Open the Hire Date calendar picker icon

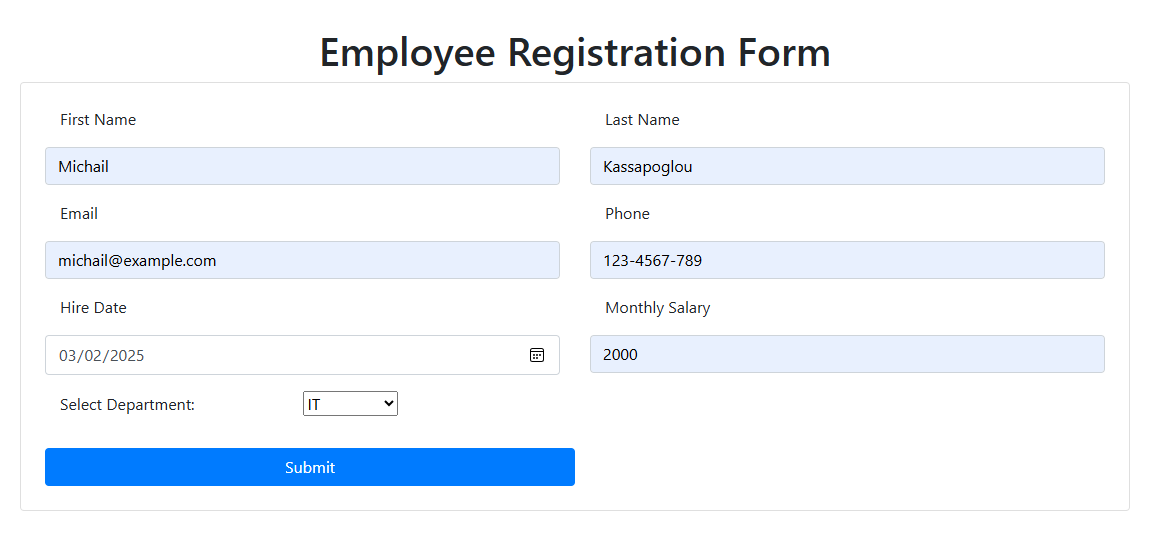(x=536, y=355)
